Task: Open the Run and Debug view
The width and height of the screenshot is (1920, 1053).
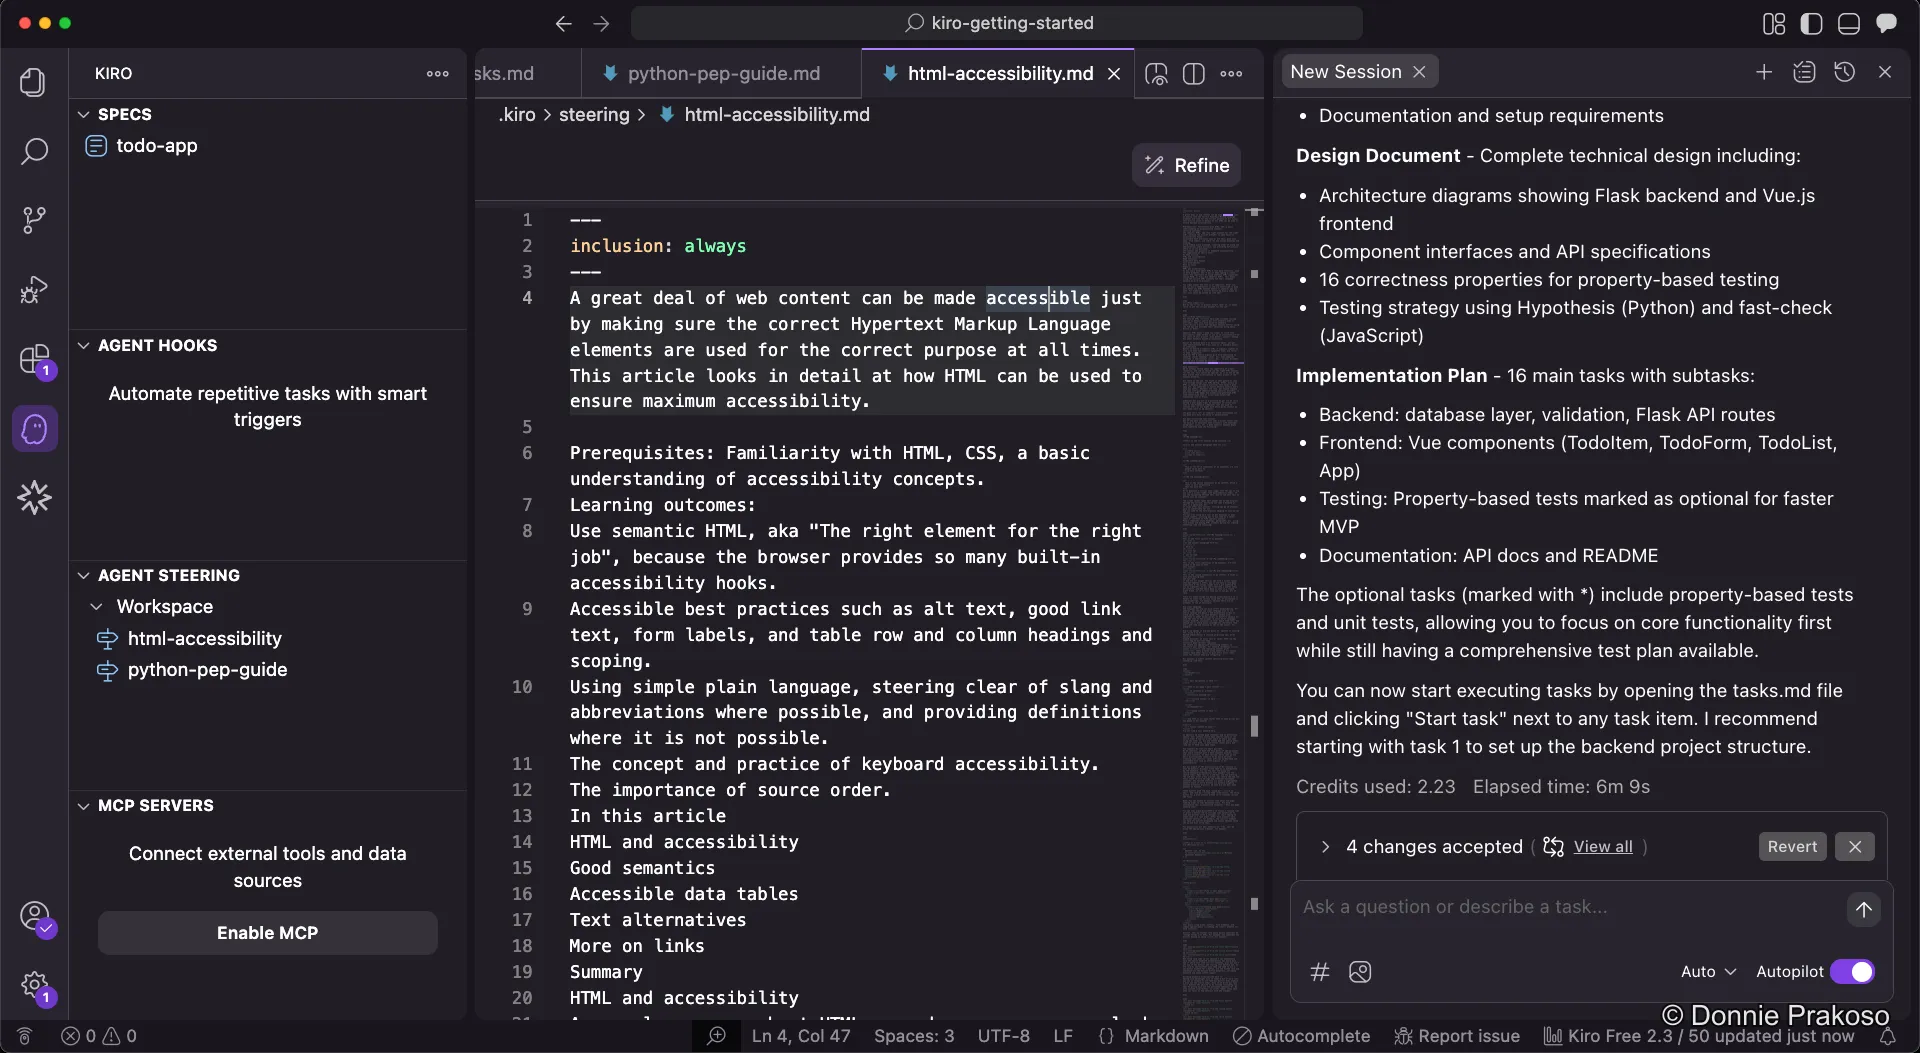Action: click(34, 289)
